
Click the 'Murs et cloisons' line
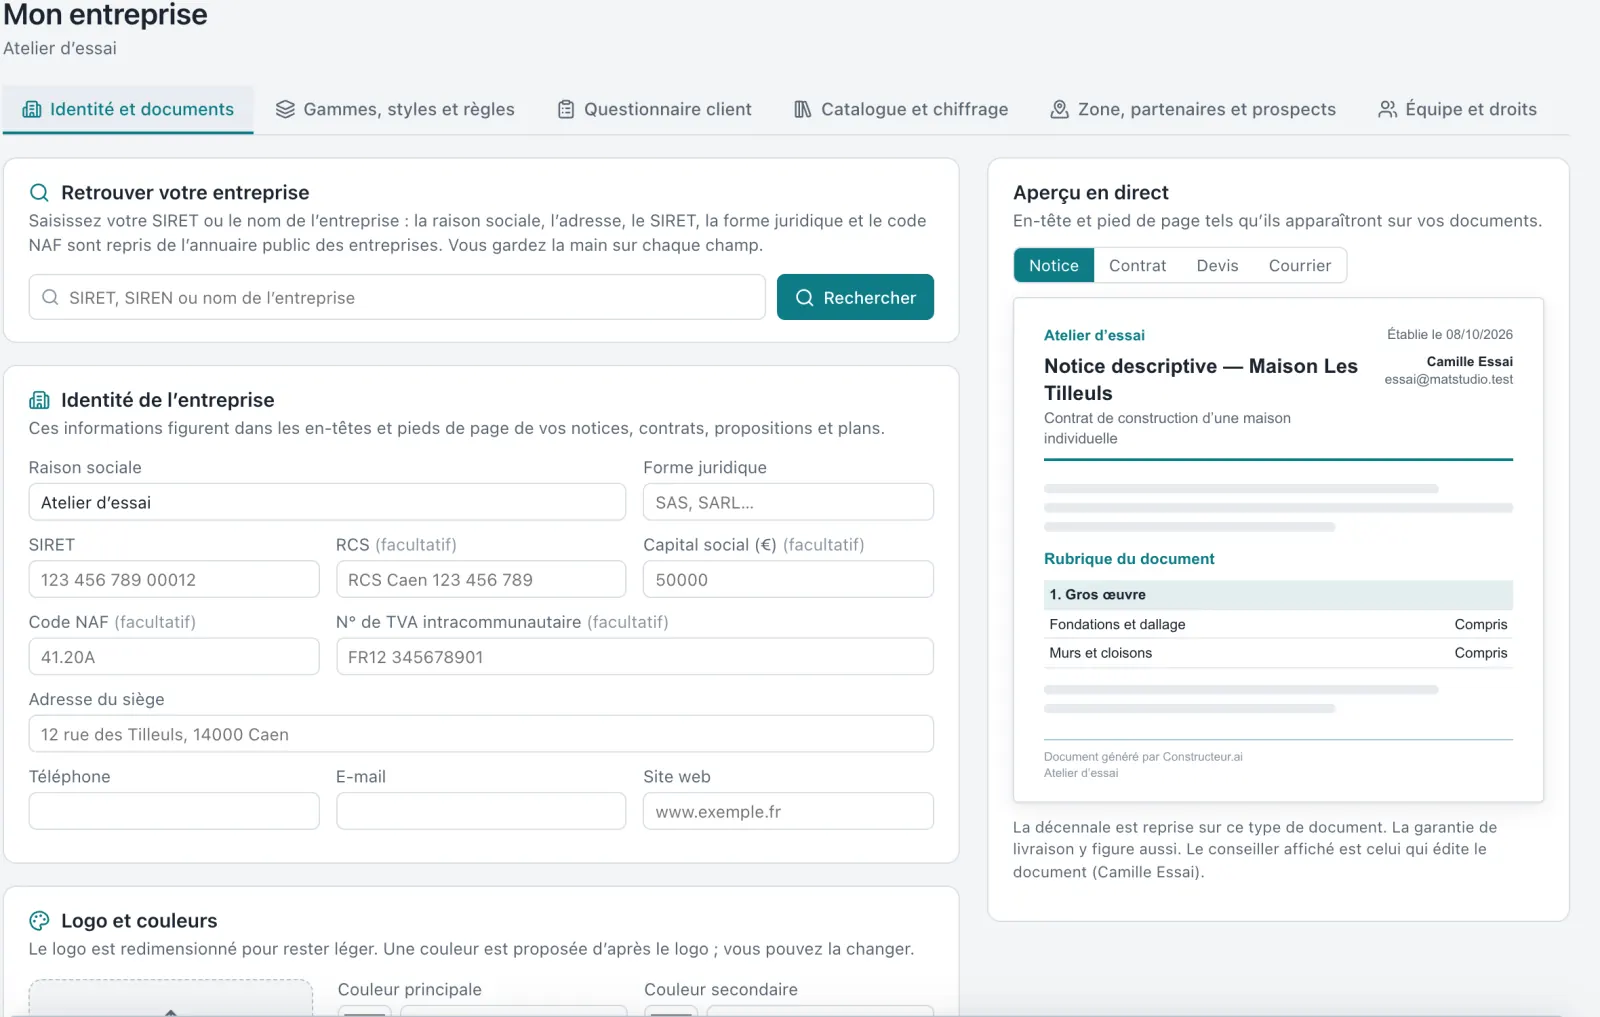point(1278,653)
